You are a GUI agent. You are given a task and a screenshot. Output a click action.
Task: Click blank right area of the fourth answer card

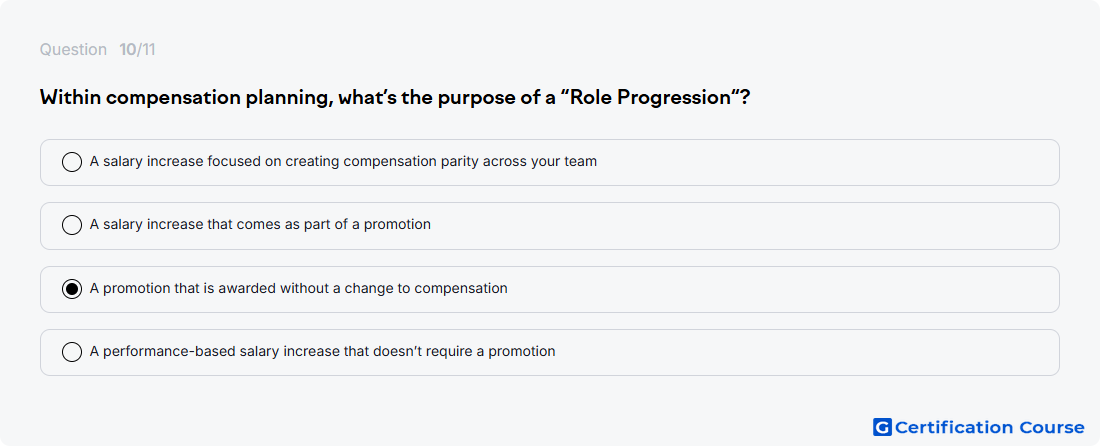click(x=807, y=352)
